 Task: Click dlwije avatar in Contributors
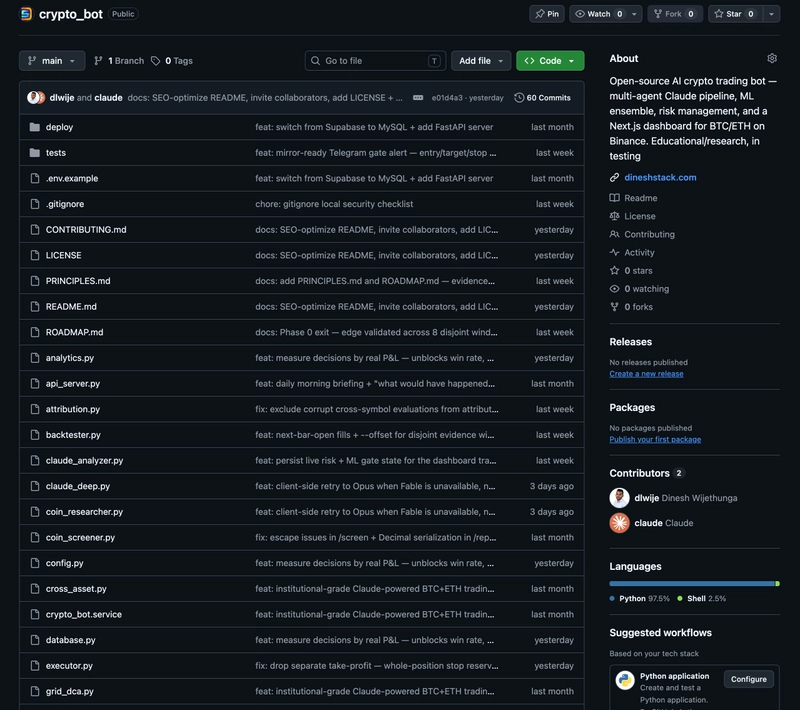(x=619, y=498)
